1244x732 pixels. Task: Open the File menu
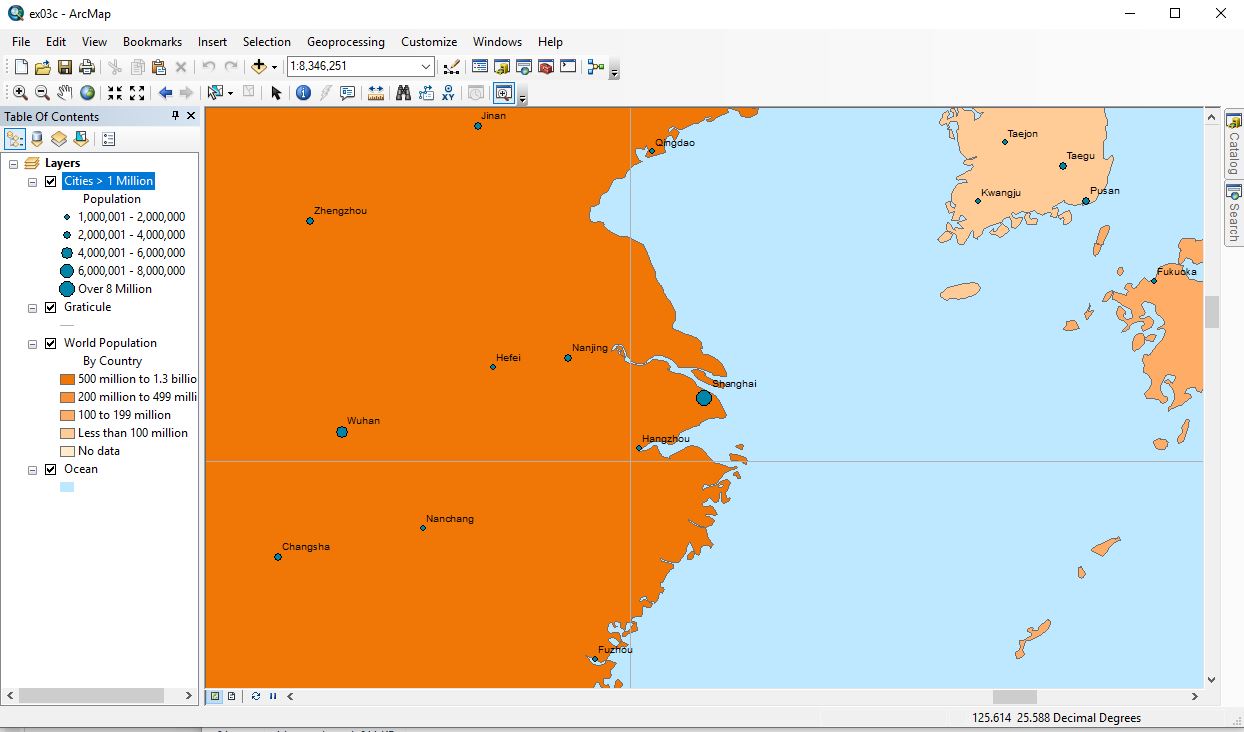click(21, 42)
